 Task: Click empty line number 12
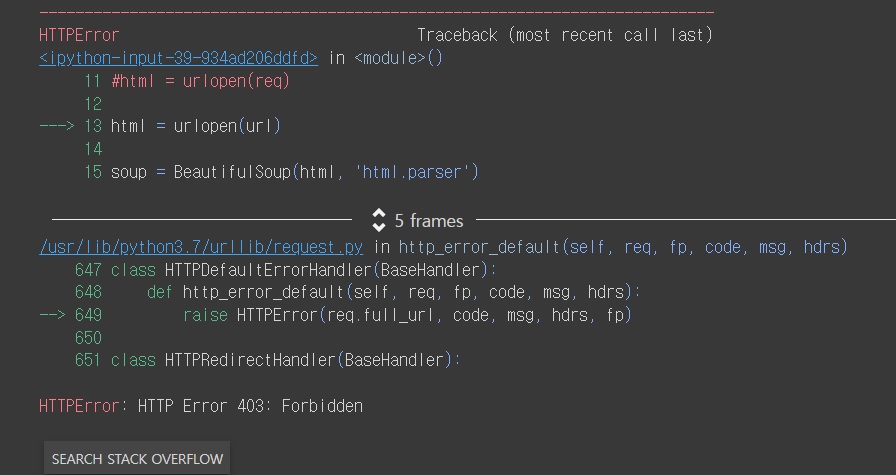point(93,104)
